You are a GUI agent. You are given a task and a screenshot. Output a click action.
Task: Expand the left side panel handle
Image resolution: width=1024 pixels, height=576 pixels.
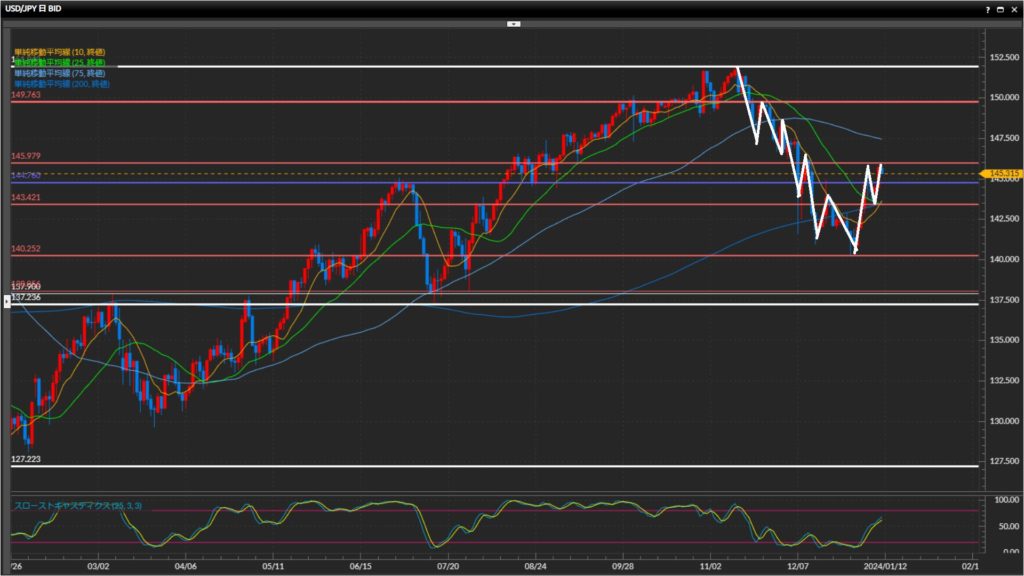pyautogui.click(x=5, y=302)
